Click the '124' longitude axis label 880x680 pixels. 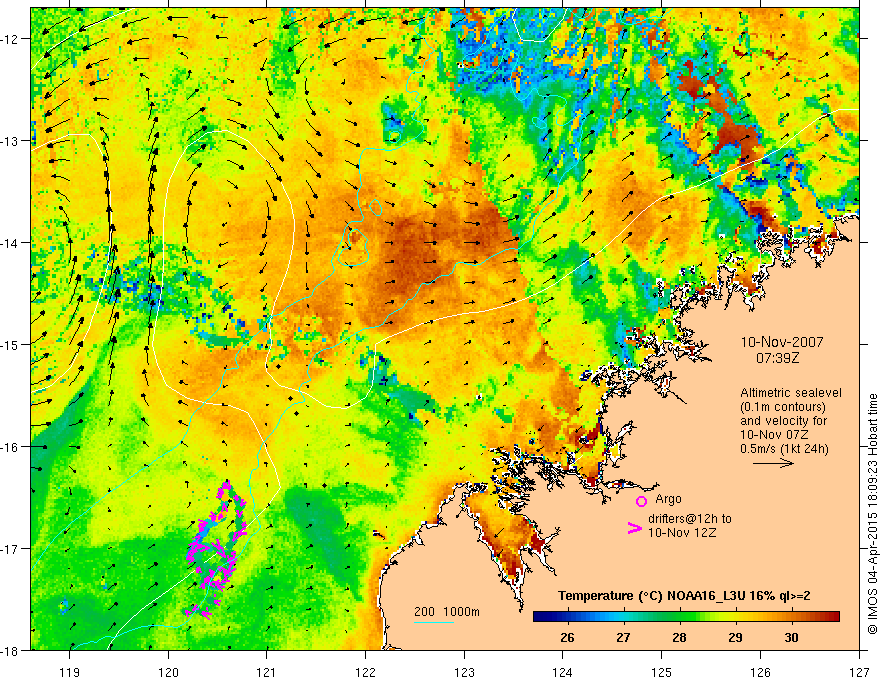(563, 672)
